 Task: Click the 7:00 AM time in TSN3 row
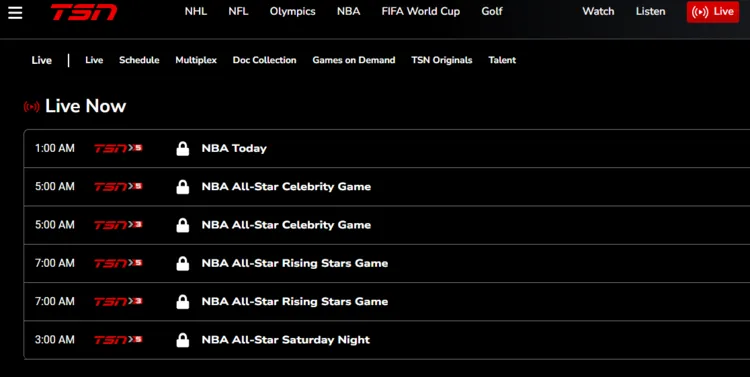click(x=55, y=301)
